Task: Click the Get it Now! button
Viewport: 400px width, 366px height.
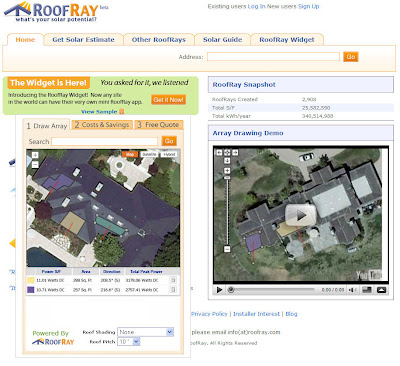Action: [168, 99]
